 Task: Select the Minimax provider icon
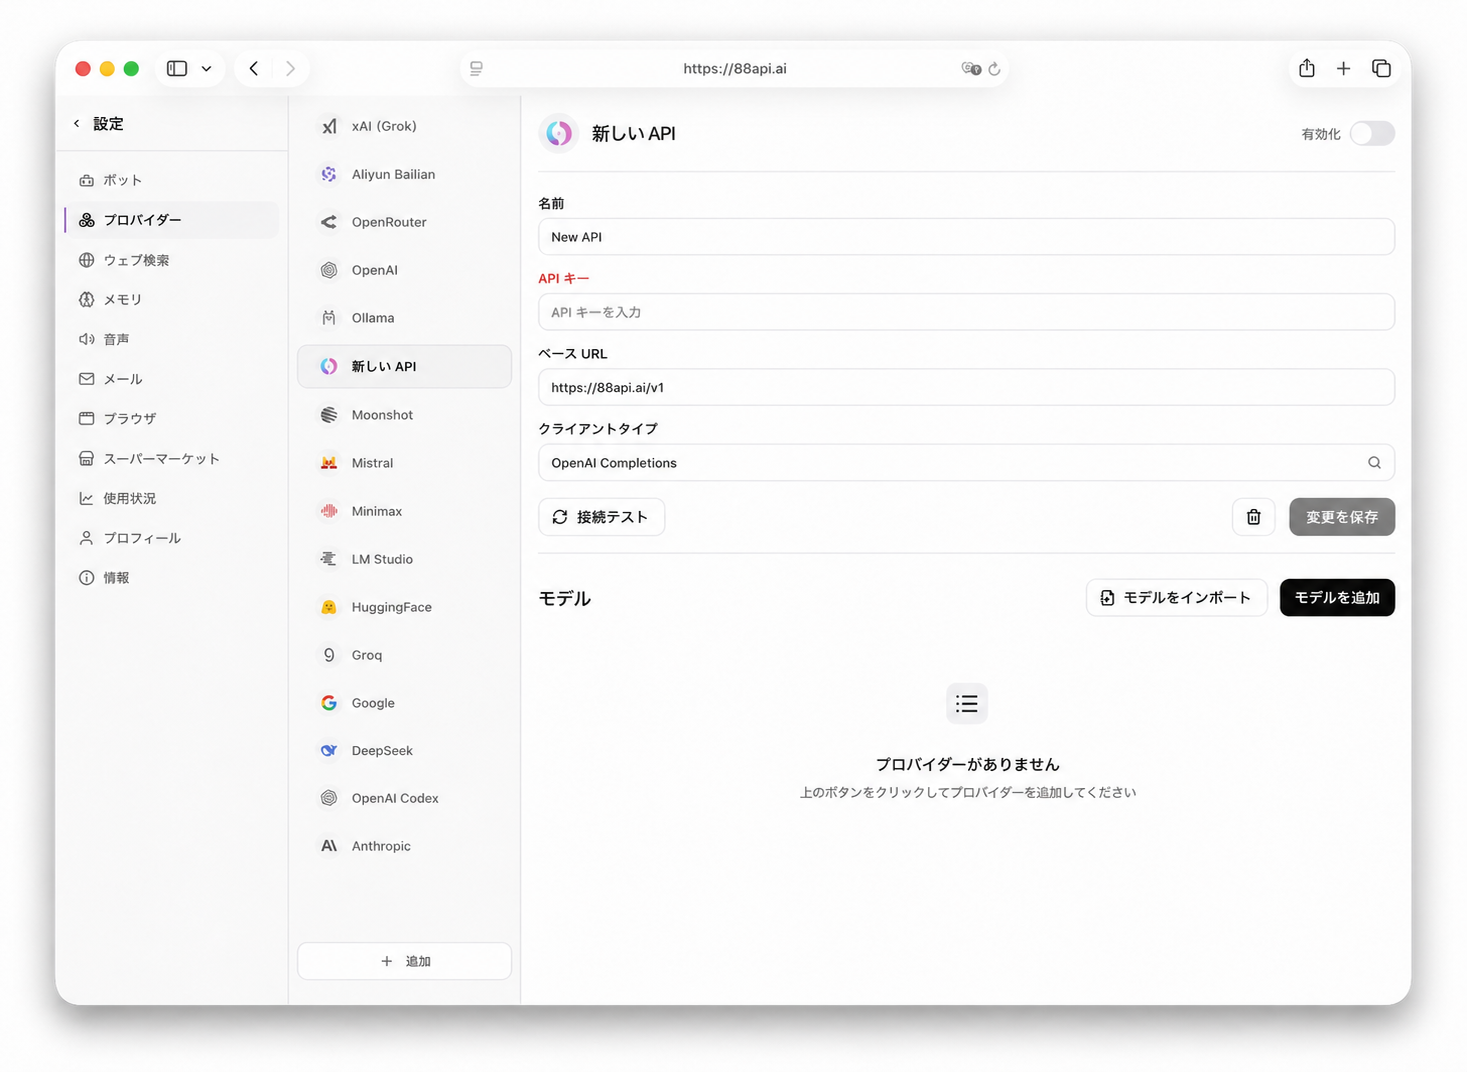coord(329,511)
